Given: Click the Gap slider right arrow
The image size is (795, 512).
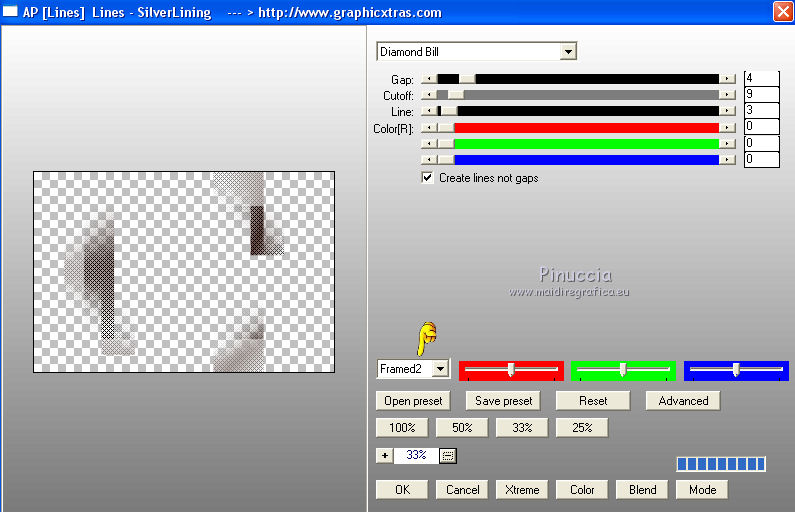Looking at the screenshot, I should pos(727,79).
